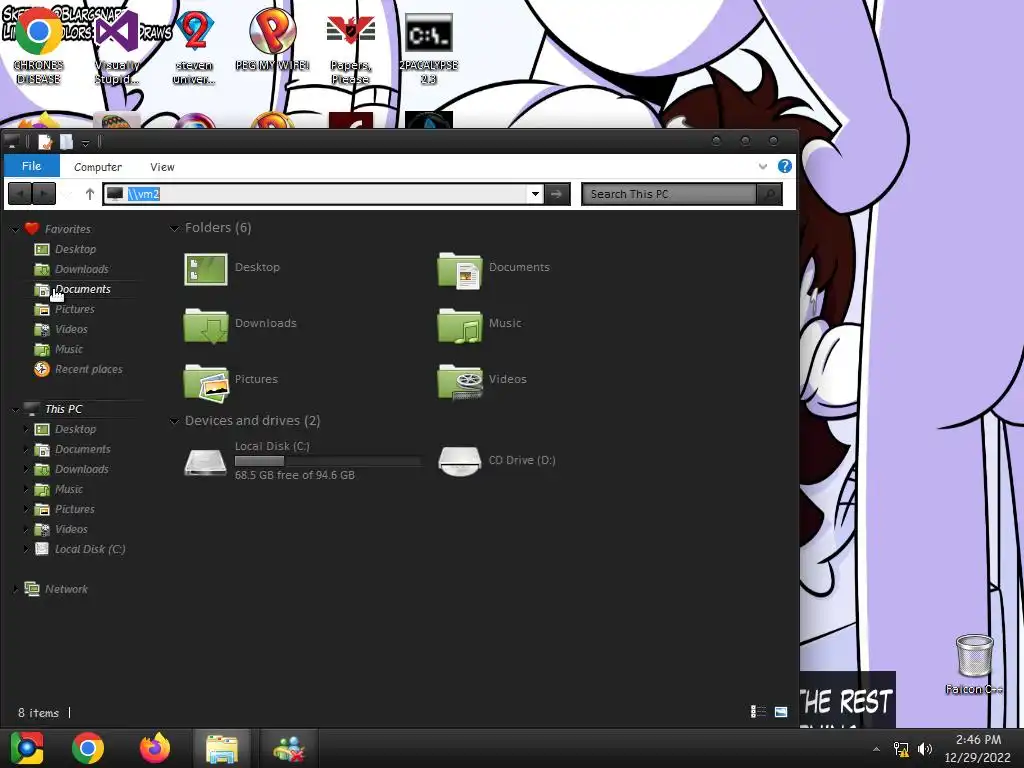Select Network in navigation pane

(66, 589)
